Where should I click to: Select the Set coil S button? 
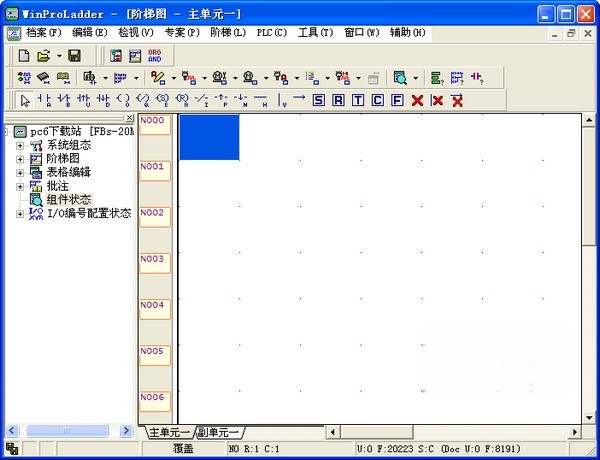318,100
